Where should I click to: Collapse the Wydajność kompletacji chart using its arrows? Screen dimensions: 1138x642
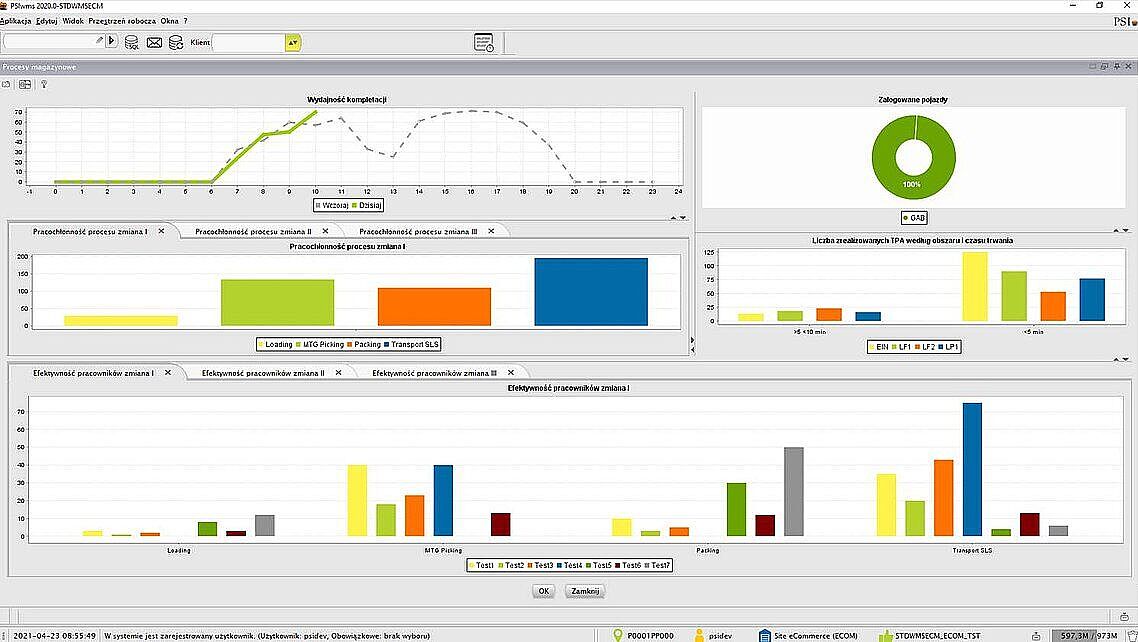(678, 218)
